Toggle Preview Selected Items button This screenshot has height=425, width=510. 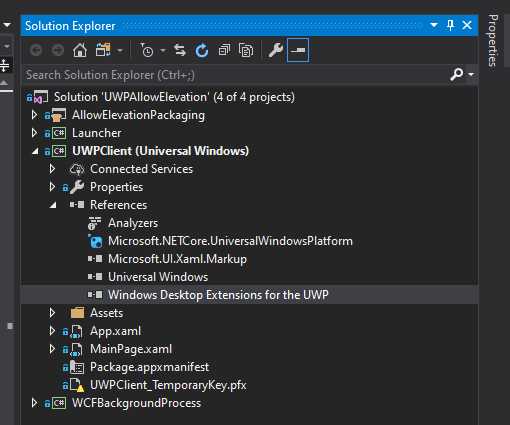pos(298,50)
